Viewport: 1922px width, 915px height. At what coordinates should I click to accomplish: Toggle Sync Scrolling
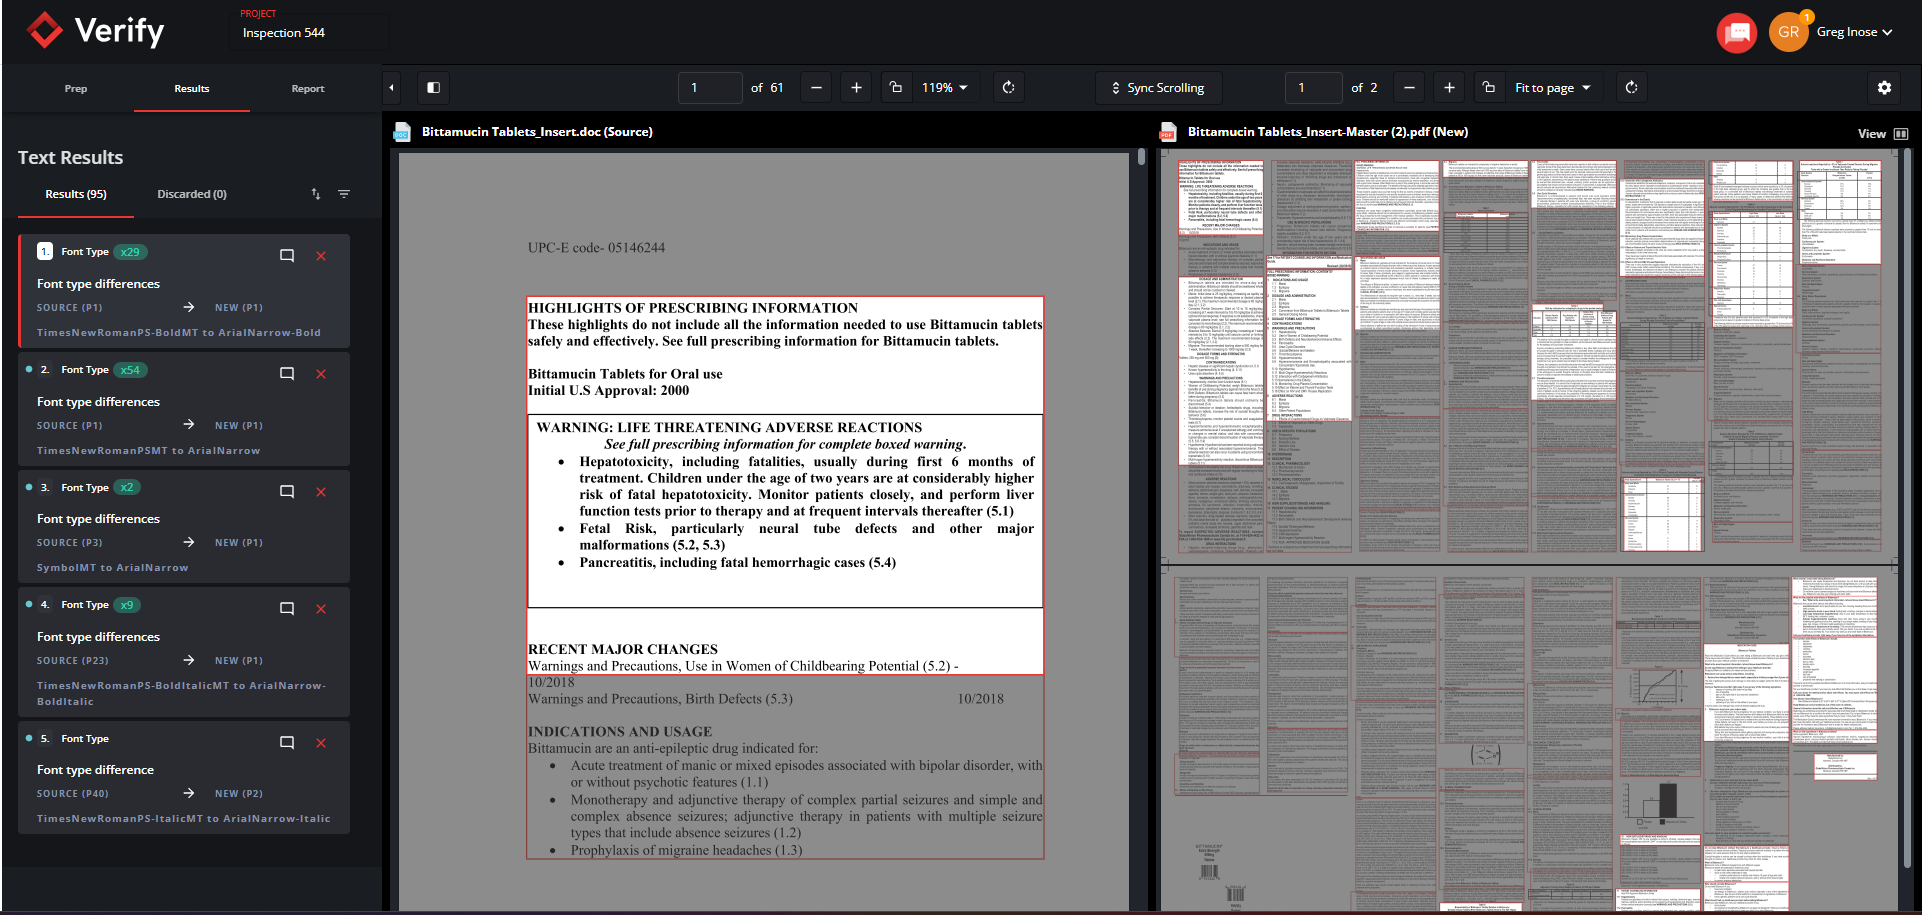(1158, 88)
